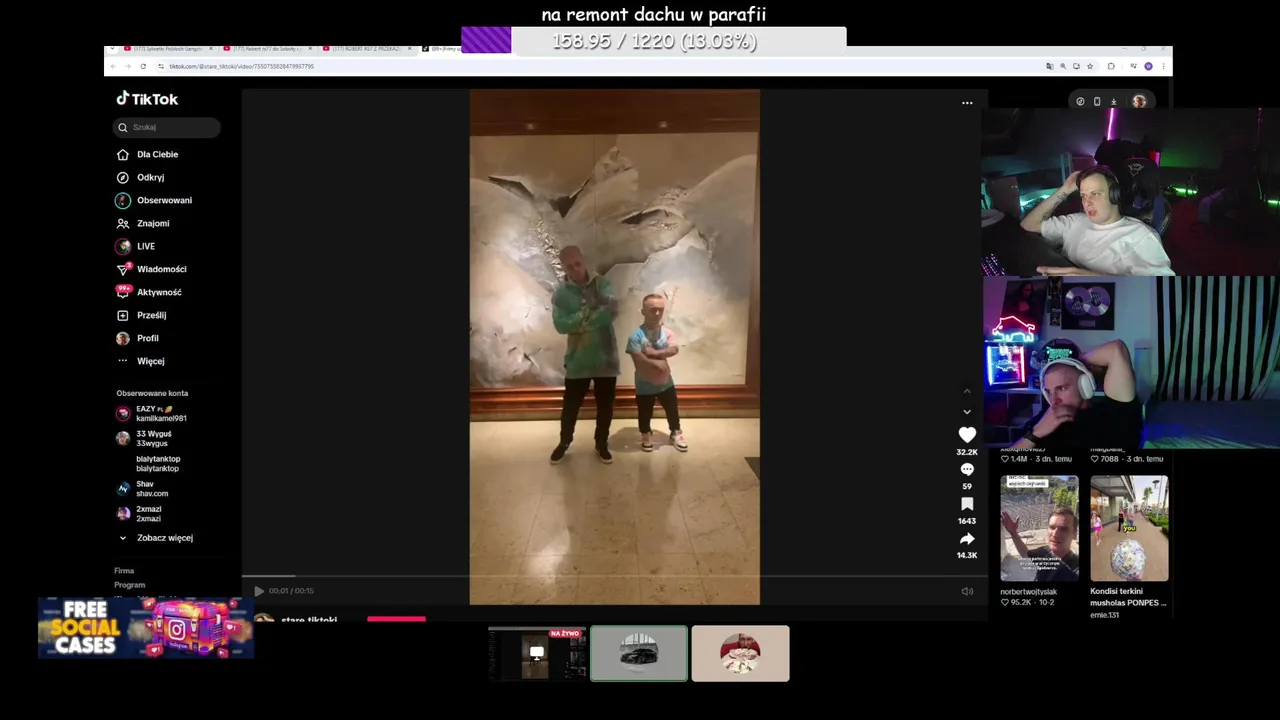The image size is (1280, 720).
Task: Like the video with heart icon
Action: coord(967,435)
